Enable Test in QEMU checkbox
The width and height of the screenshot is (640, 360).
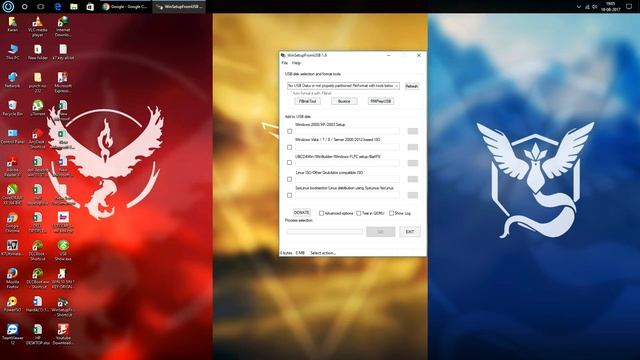tap(358, 213)
